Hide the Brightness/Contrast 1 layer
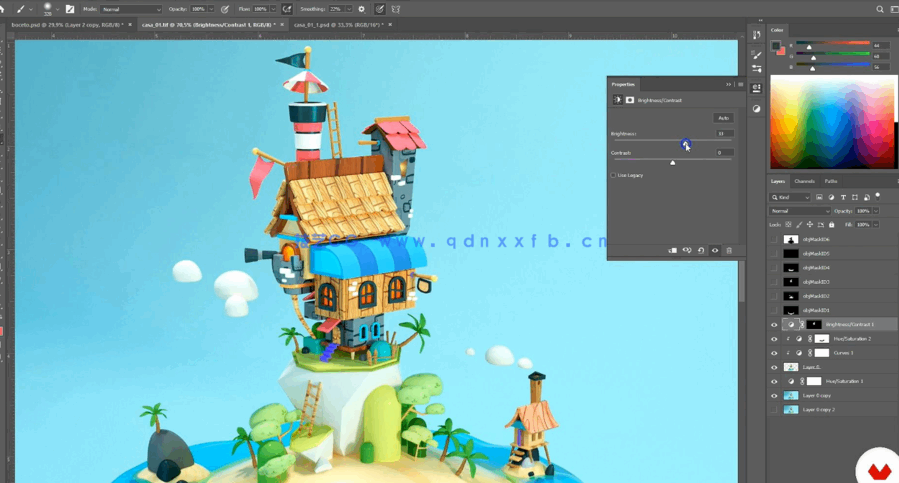The width and height of the screenshot is (899, 483). 774,325
